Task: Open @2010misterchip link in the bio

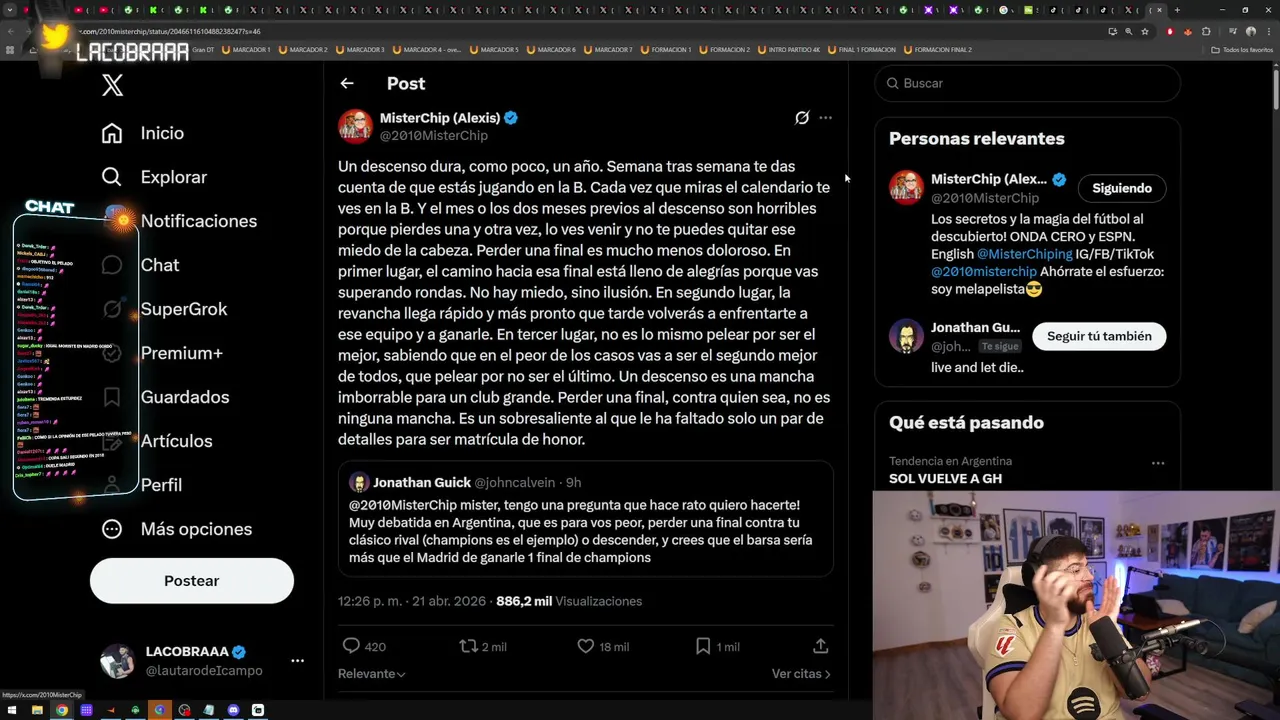Action: coord(984,272)
